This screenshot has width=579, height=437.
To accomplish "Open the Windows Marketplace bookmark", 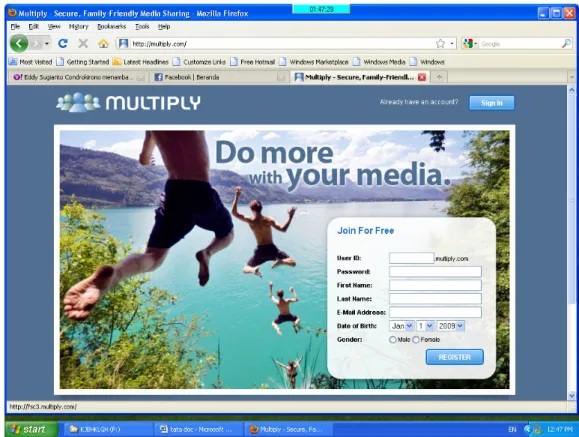I will (x=314, y=62).
